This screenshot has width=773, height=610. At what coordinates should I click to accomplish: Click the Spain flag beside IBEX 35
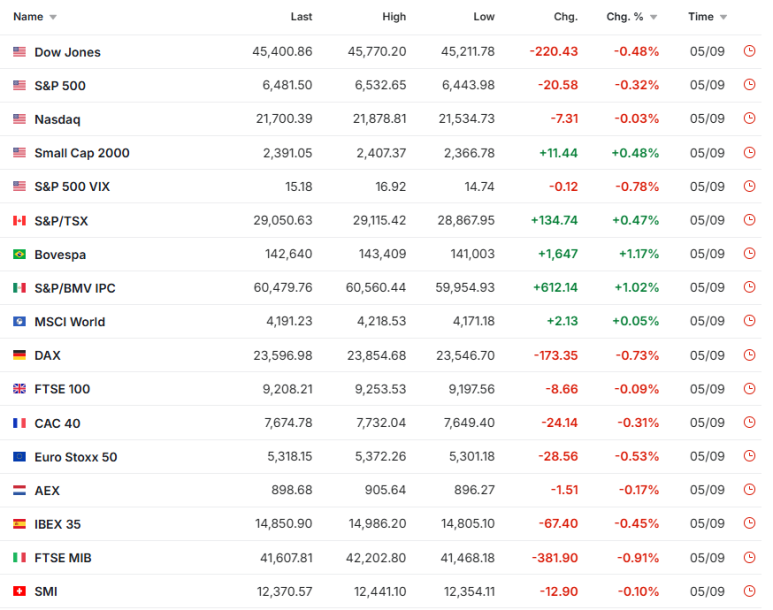(x=19, y=524)
